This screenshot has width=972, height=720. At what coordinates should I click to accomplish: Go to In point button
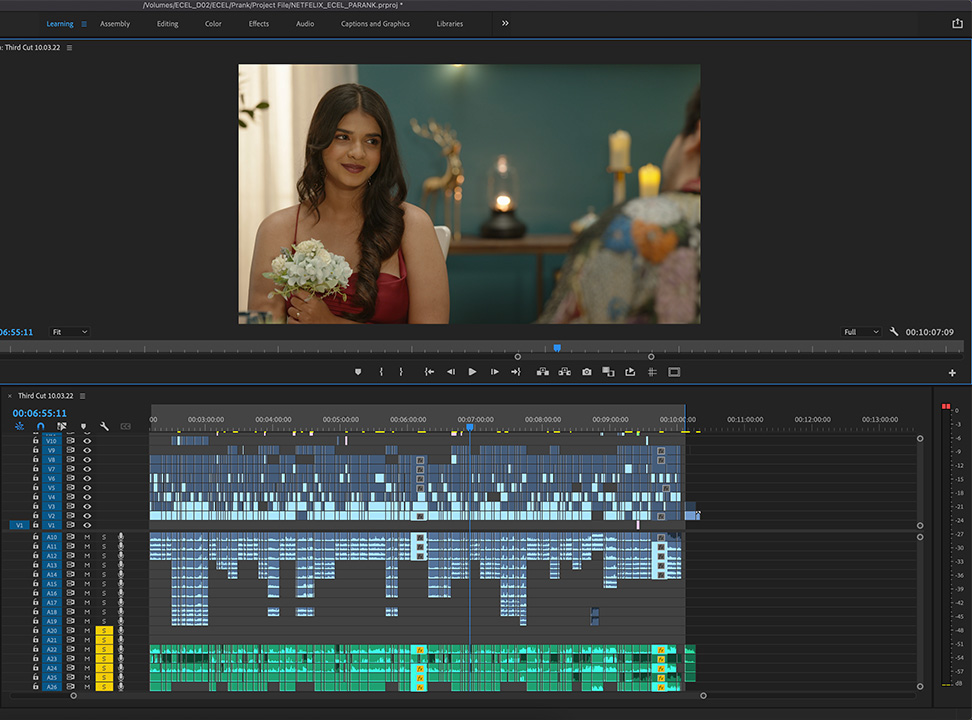click(429, 372)
